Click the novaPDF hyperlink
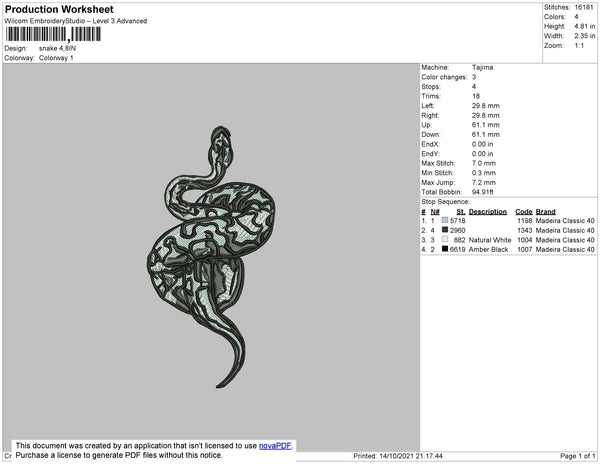The height and width of the screenshot is (464, 600). 275,446
